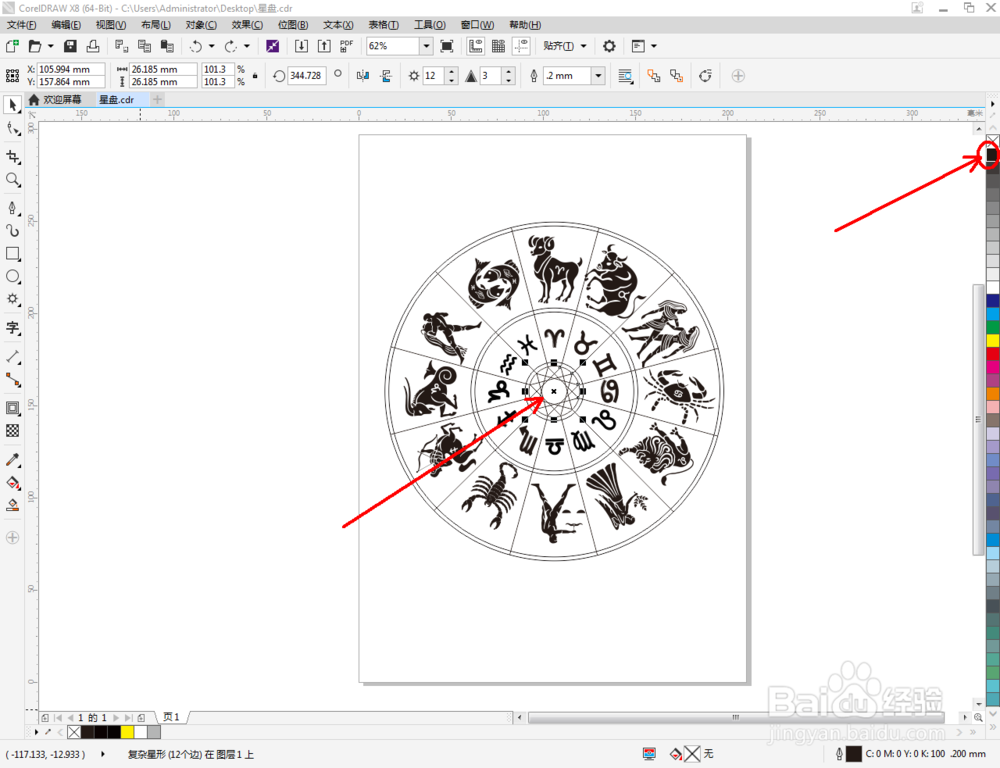Select the Interactive Fill bucket tool
Screen dimensions: 1000x768
point(12,482)
